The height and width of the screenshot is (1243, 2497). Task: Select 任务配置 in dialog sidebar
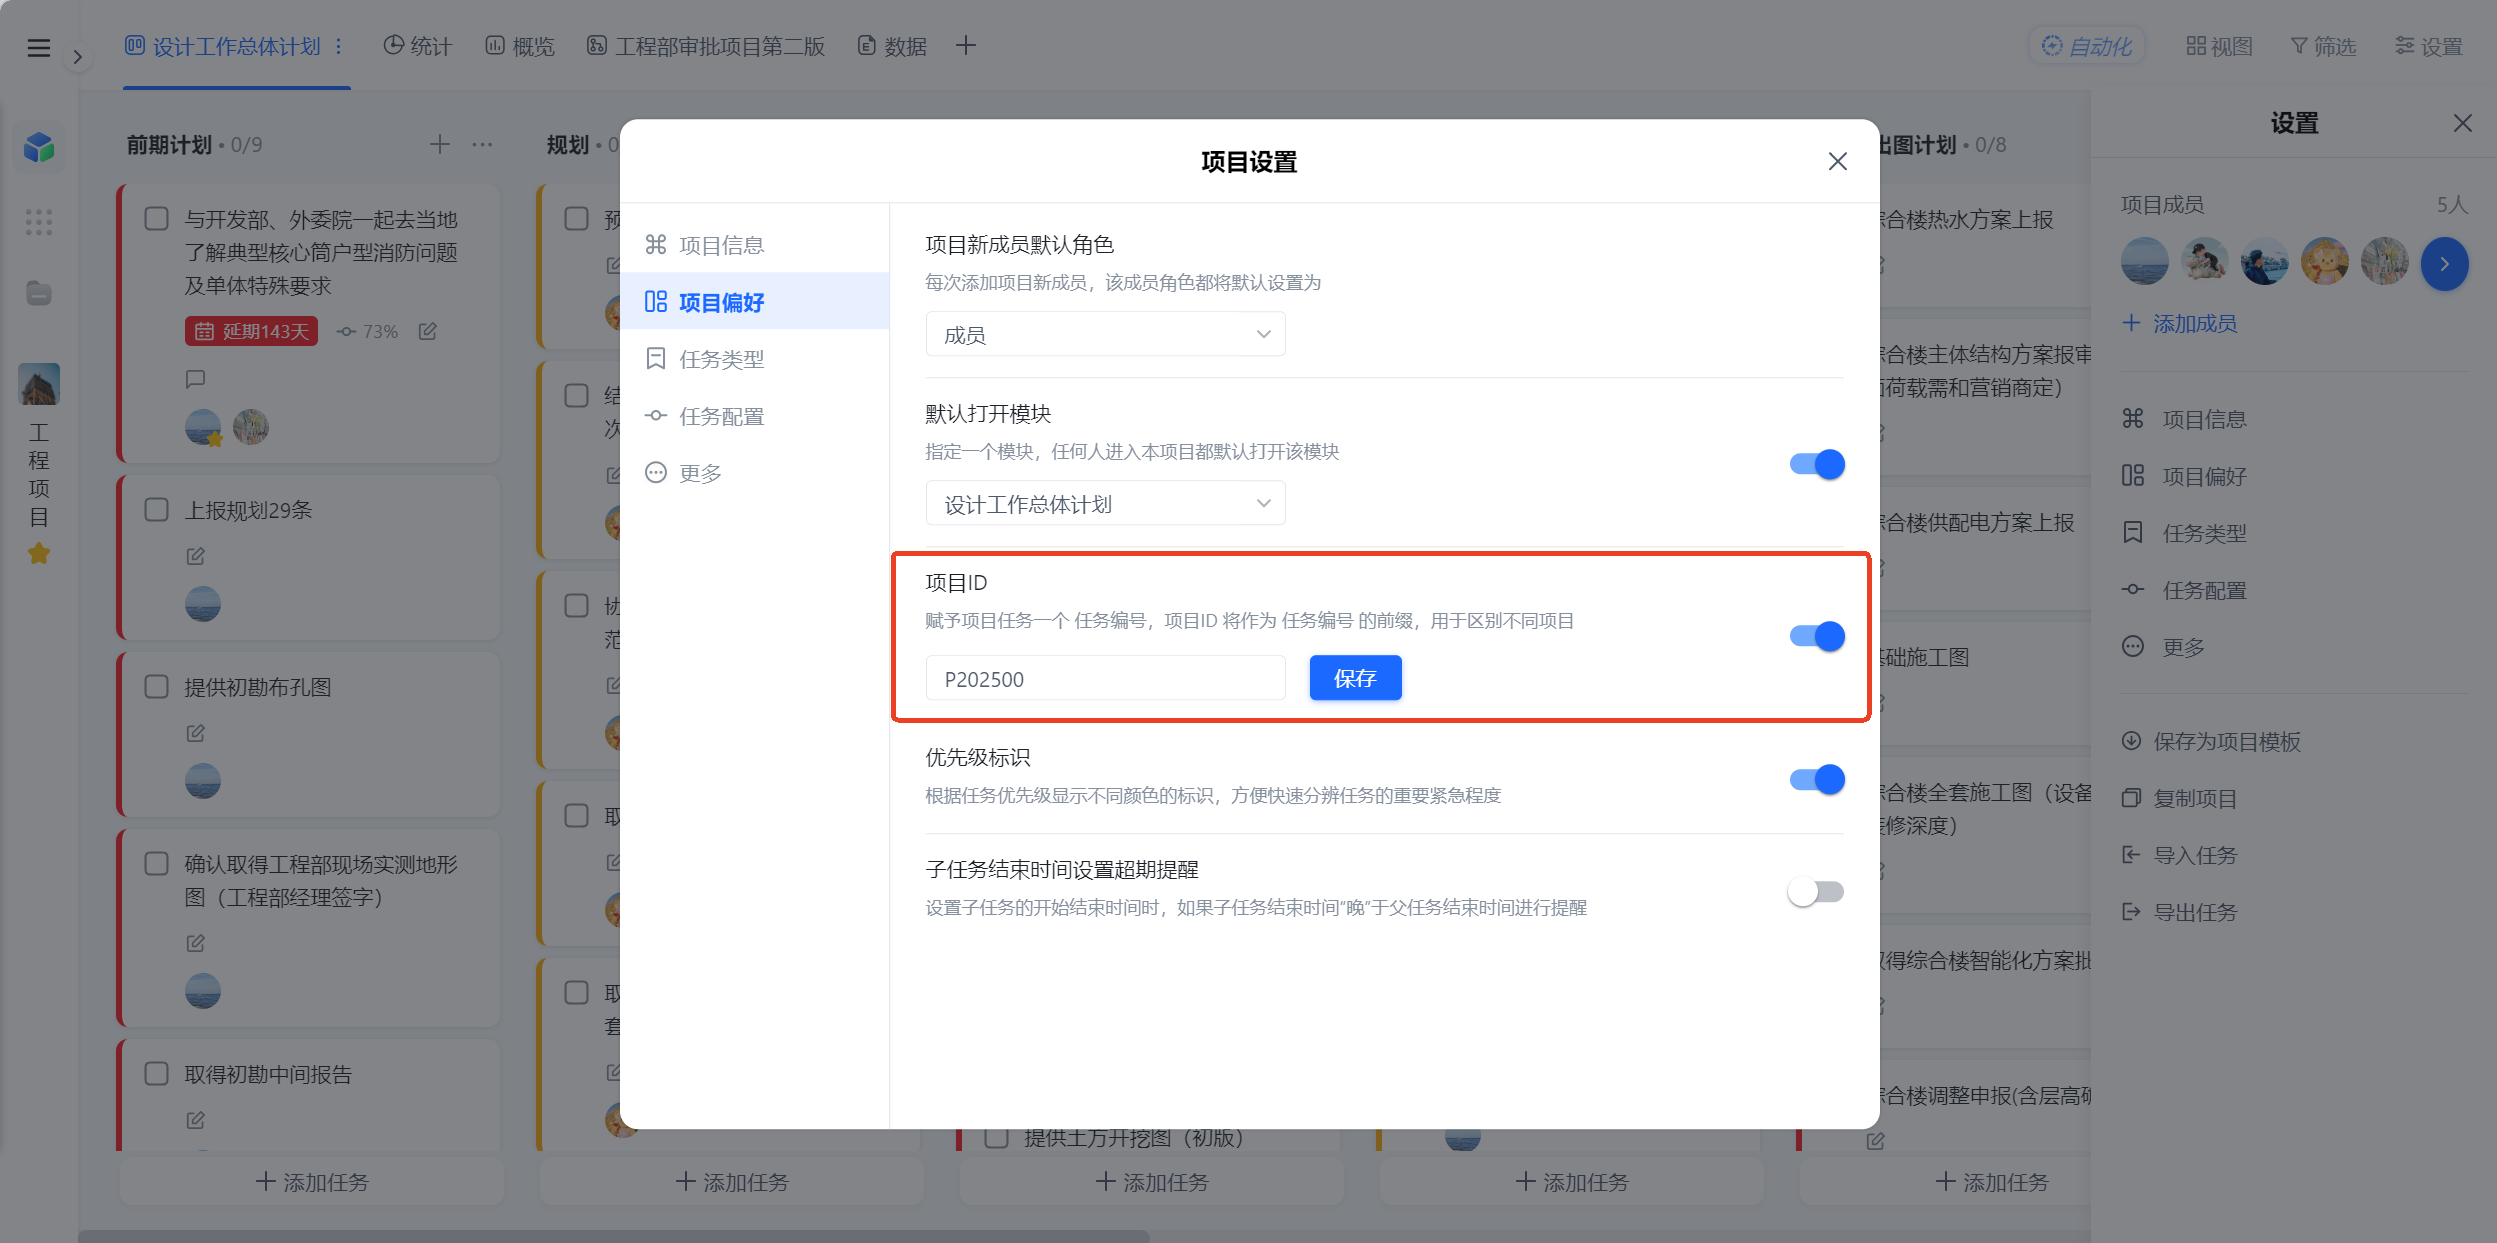754,416
